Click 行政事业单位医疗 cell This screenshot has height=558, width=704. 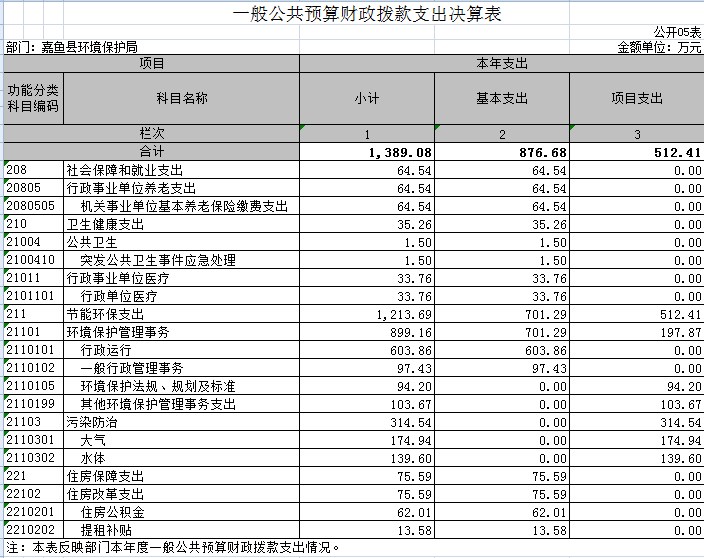182,278
